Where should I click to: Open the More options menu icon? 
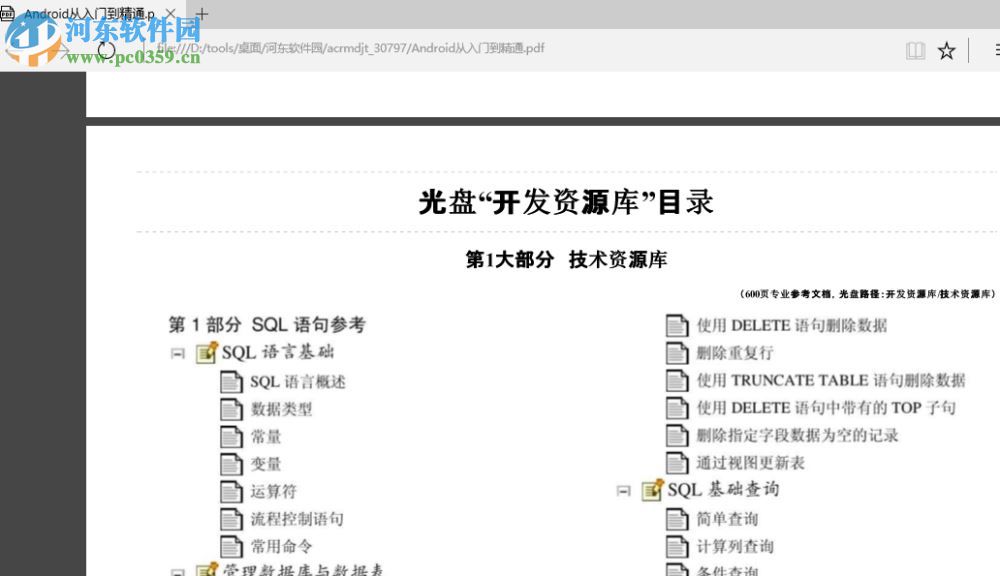click(x=997, y=50)
